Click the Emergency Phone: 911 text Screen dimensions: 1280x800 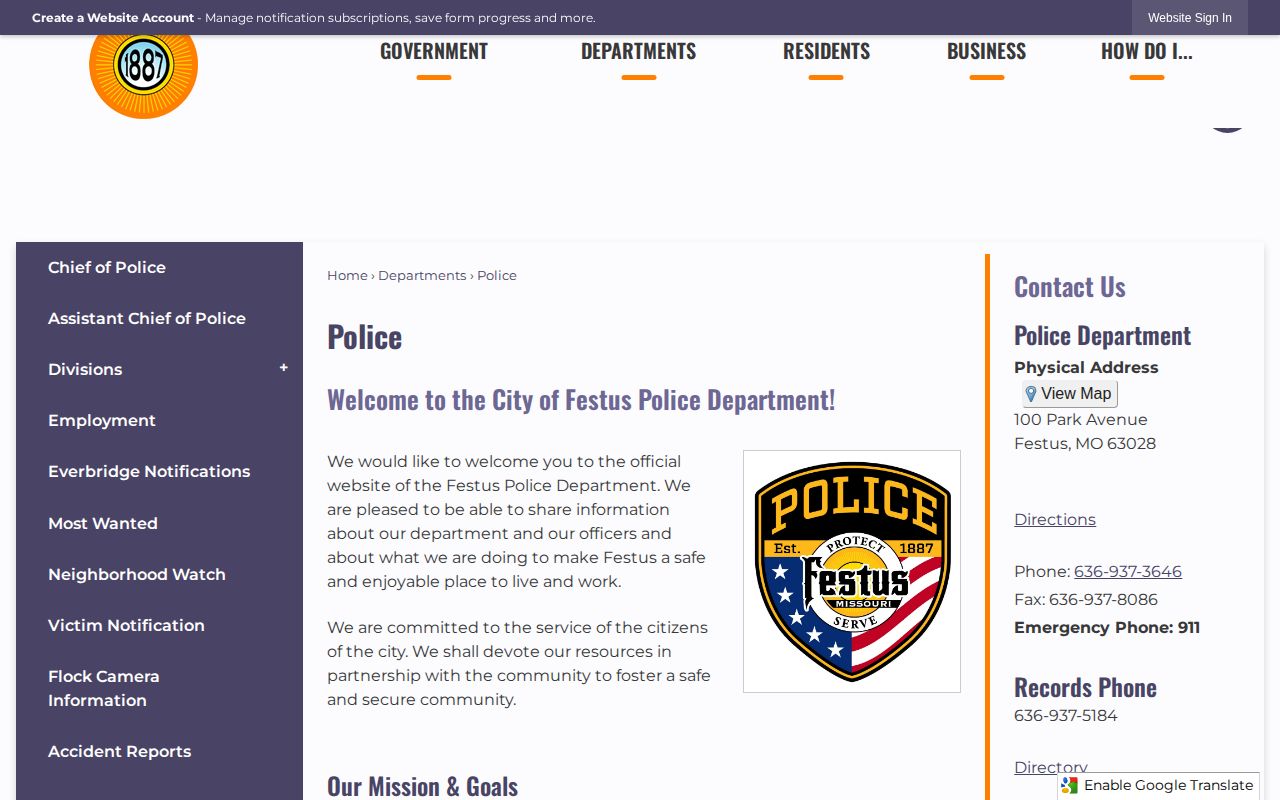click(x=1107, y=627)
